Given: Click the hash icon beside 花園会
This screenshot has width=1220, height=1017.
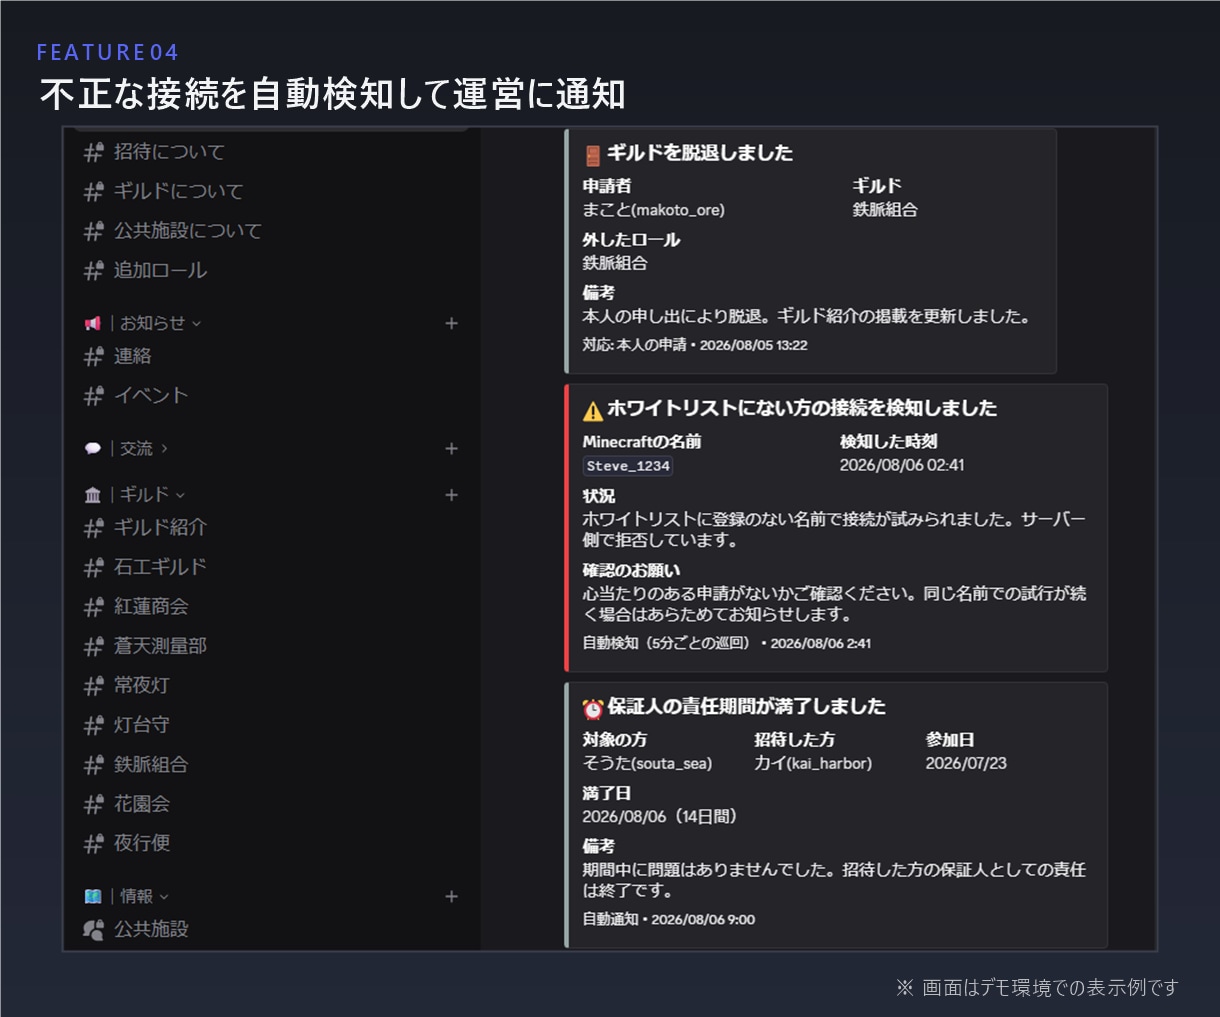Looking at the screenshot, I should [94, 804].
